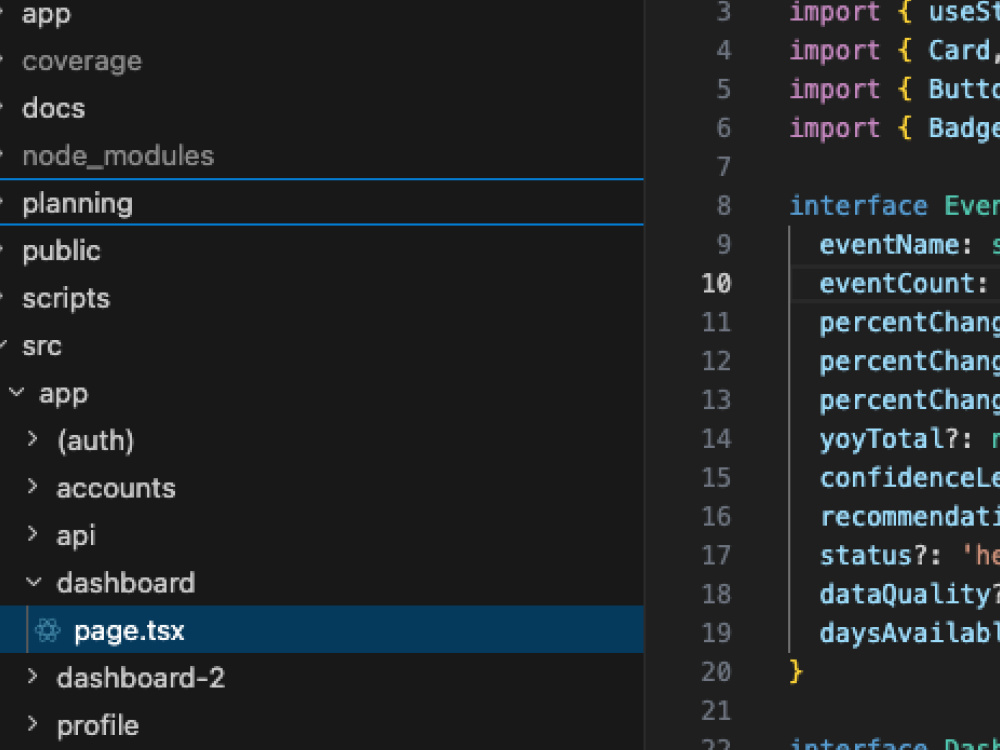
Task: Expand the (auth) folder chevron
Action: pos(33,439)
